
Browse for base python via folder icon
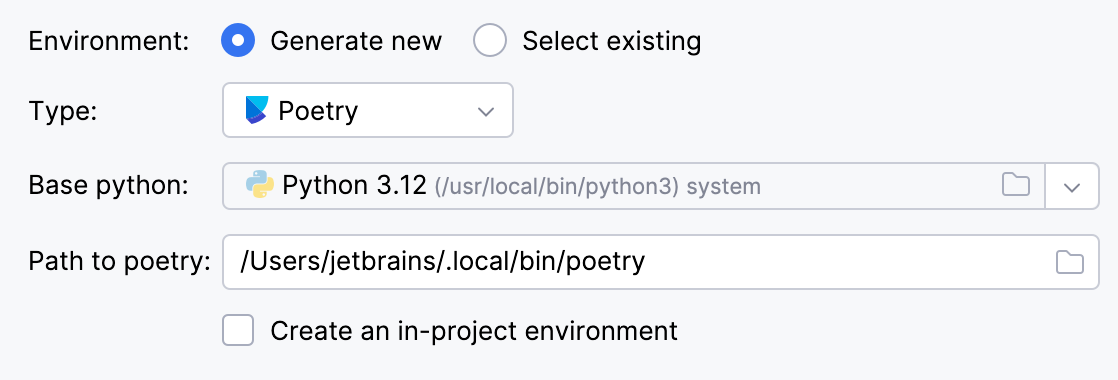click(x=1016, y=185)
